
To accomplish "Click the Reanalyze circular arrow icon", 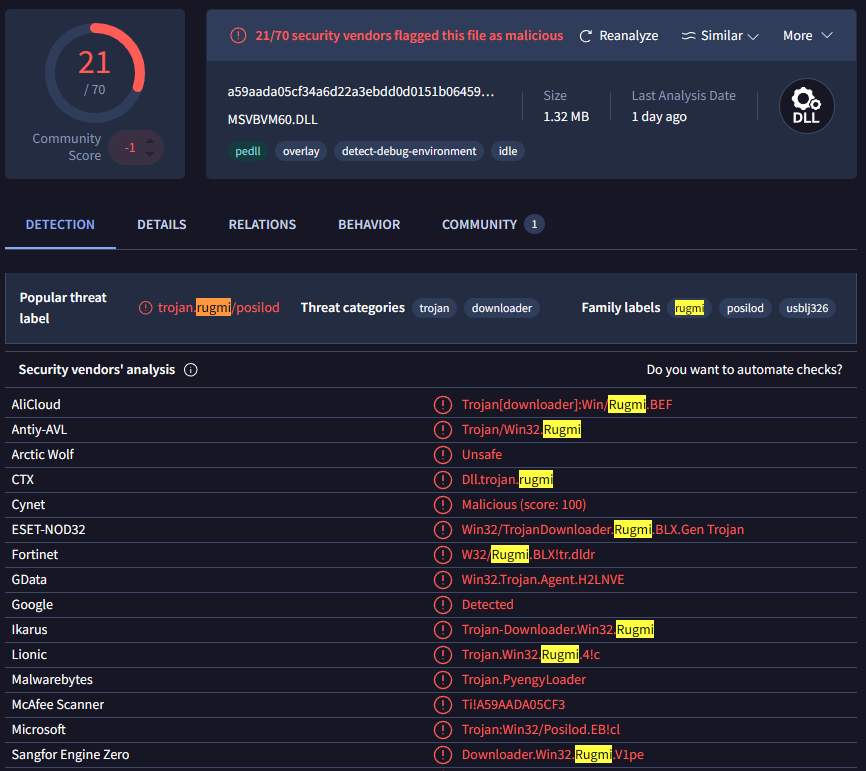I will pyautogui.click(x=585, y=36).
